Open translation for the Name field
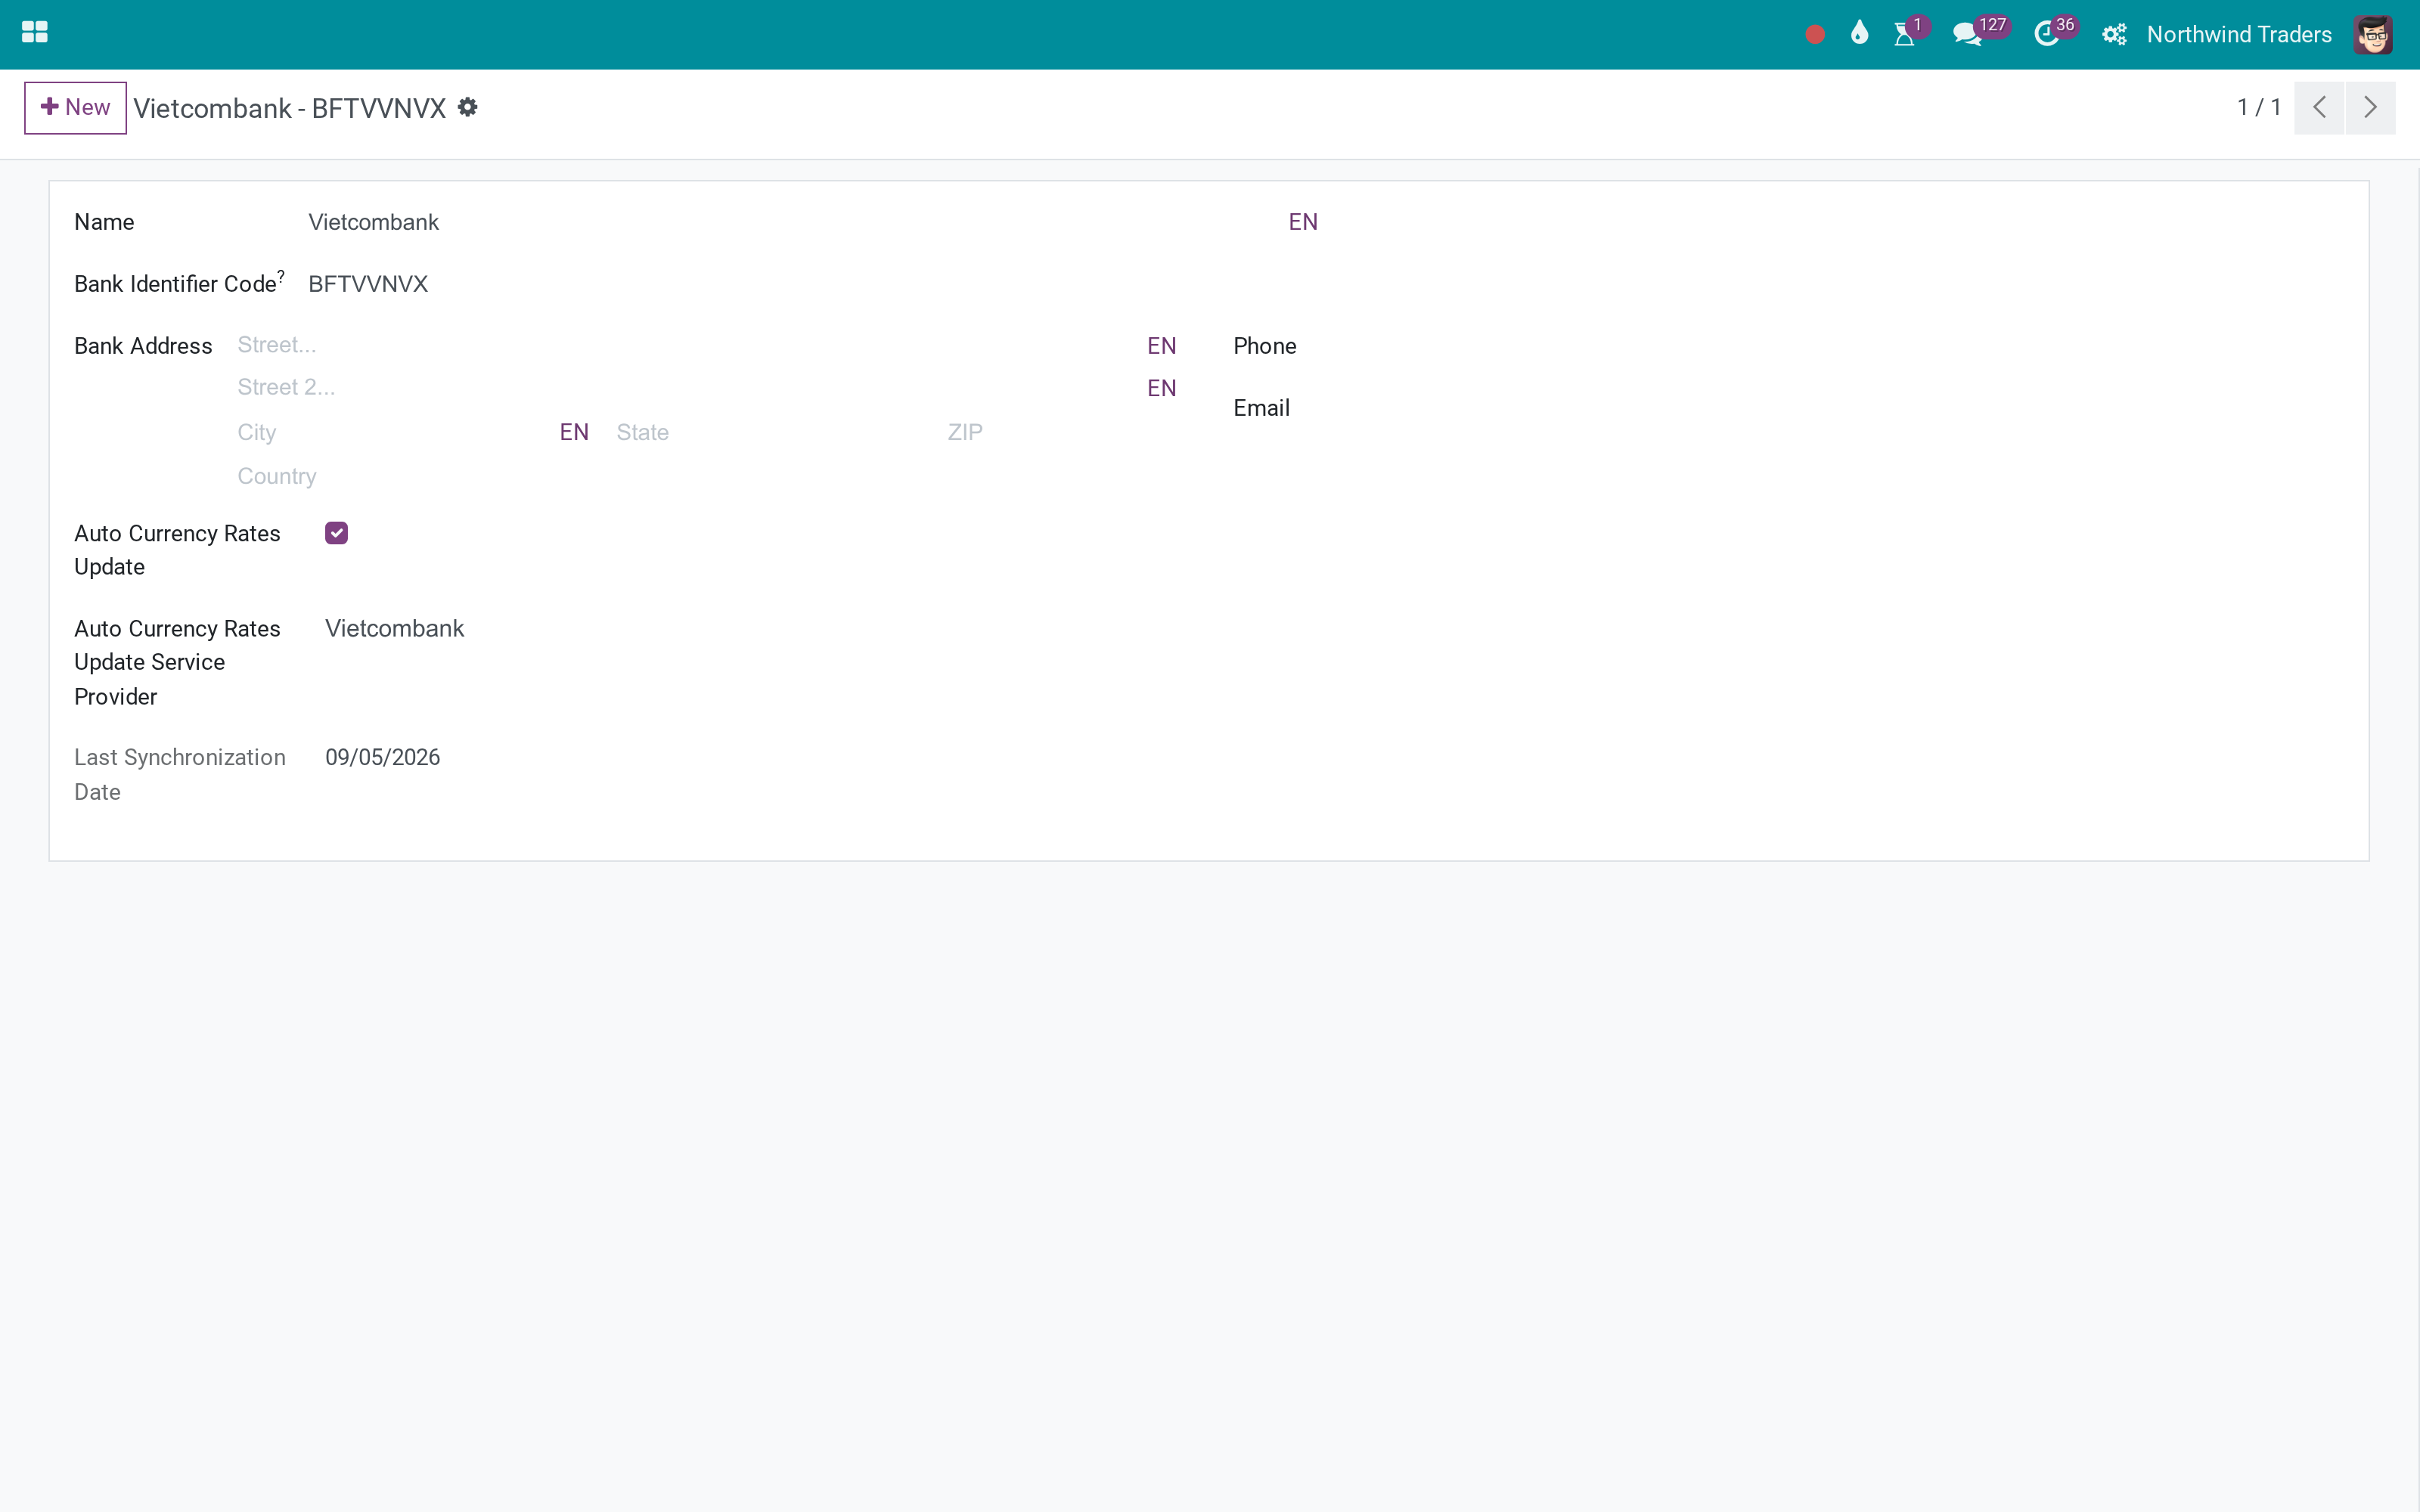The image size is (2420, 1512). click(x=1302, y=222)
